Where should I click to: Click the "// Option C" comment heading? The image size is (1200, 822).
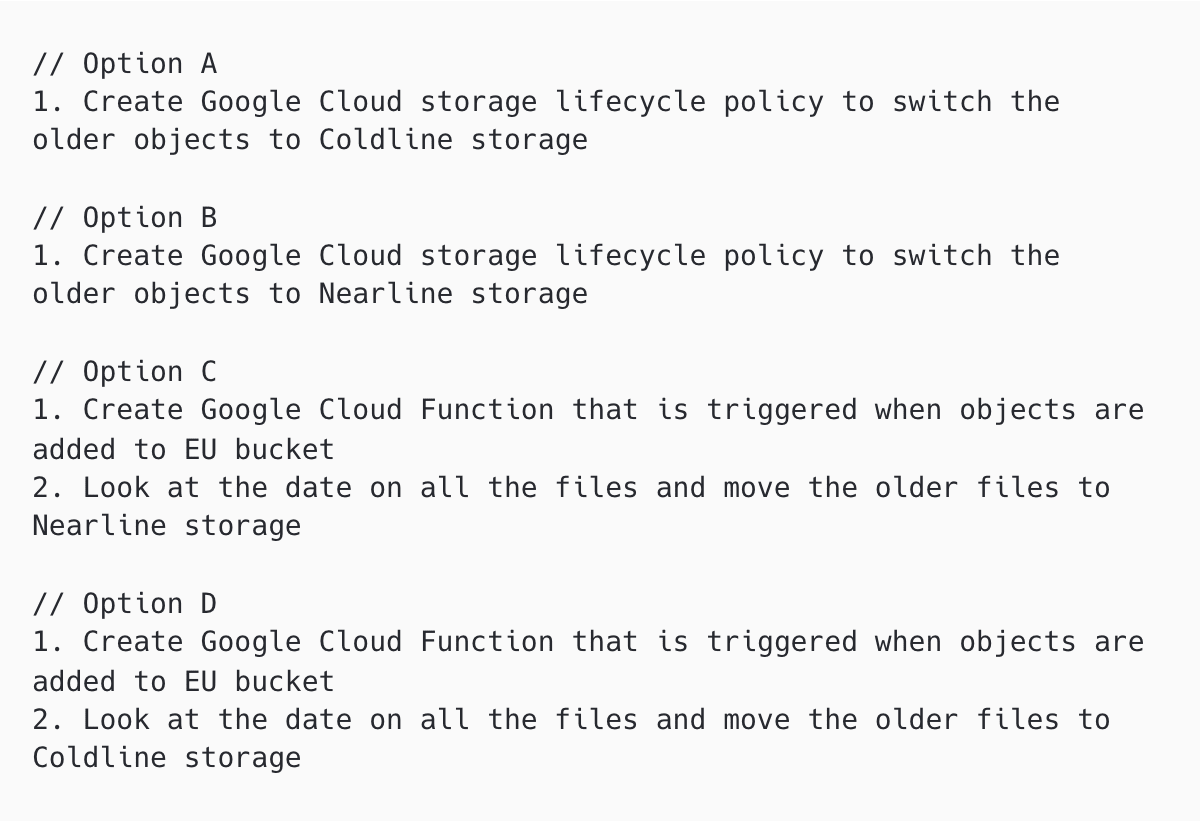click(125, 372)
